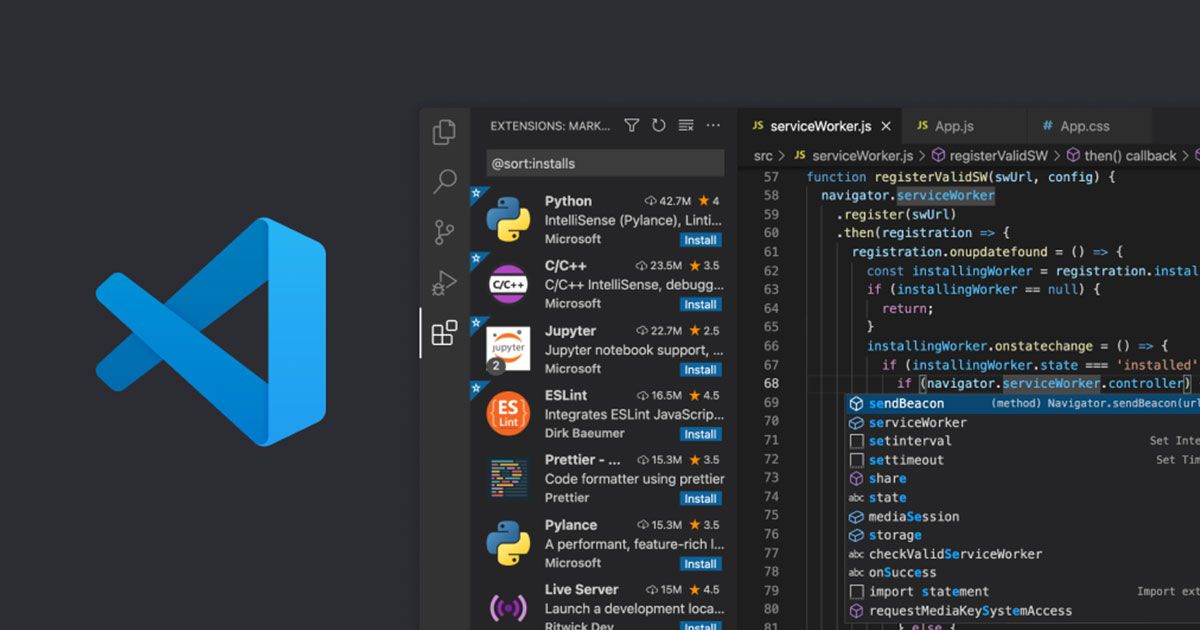Image resolution: width=1200 pixels, height=630 pixels.
Task: Install the Prettier extension
Action: point(700,498)
